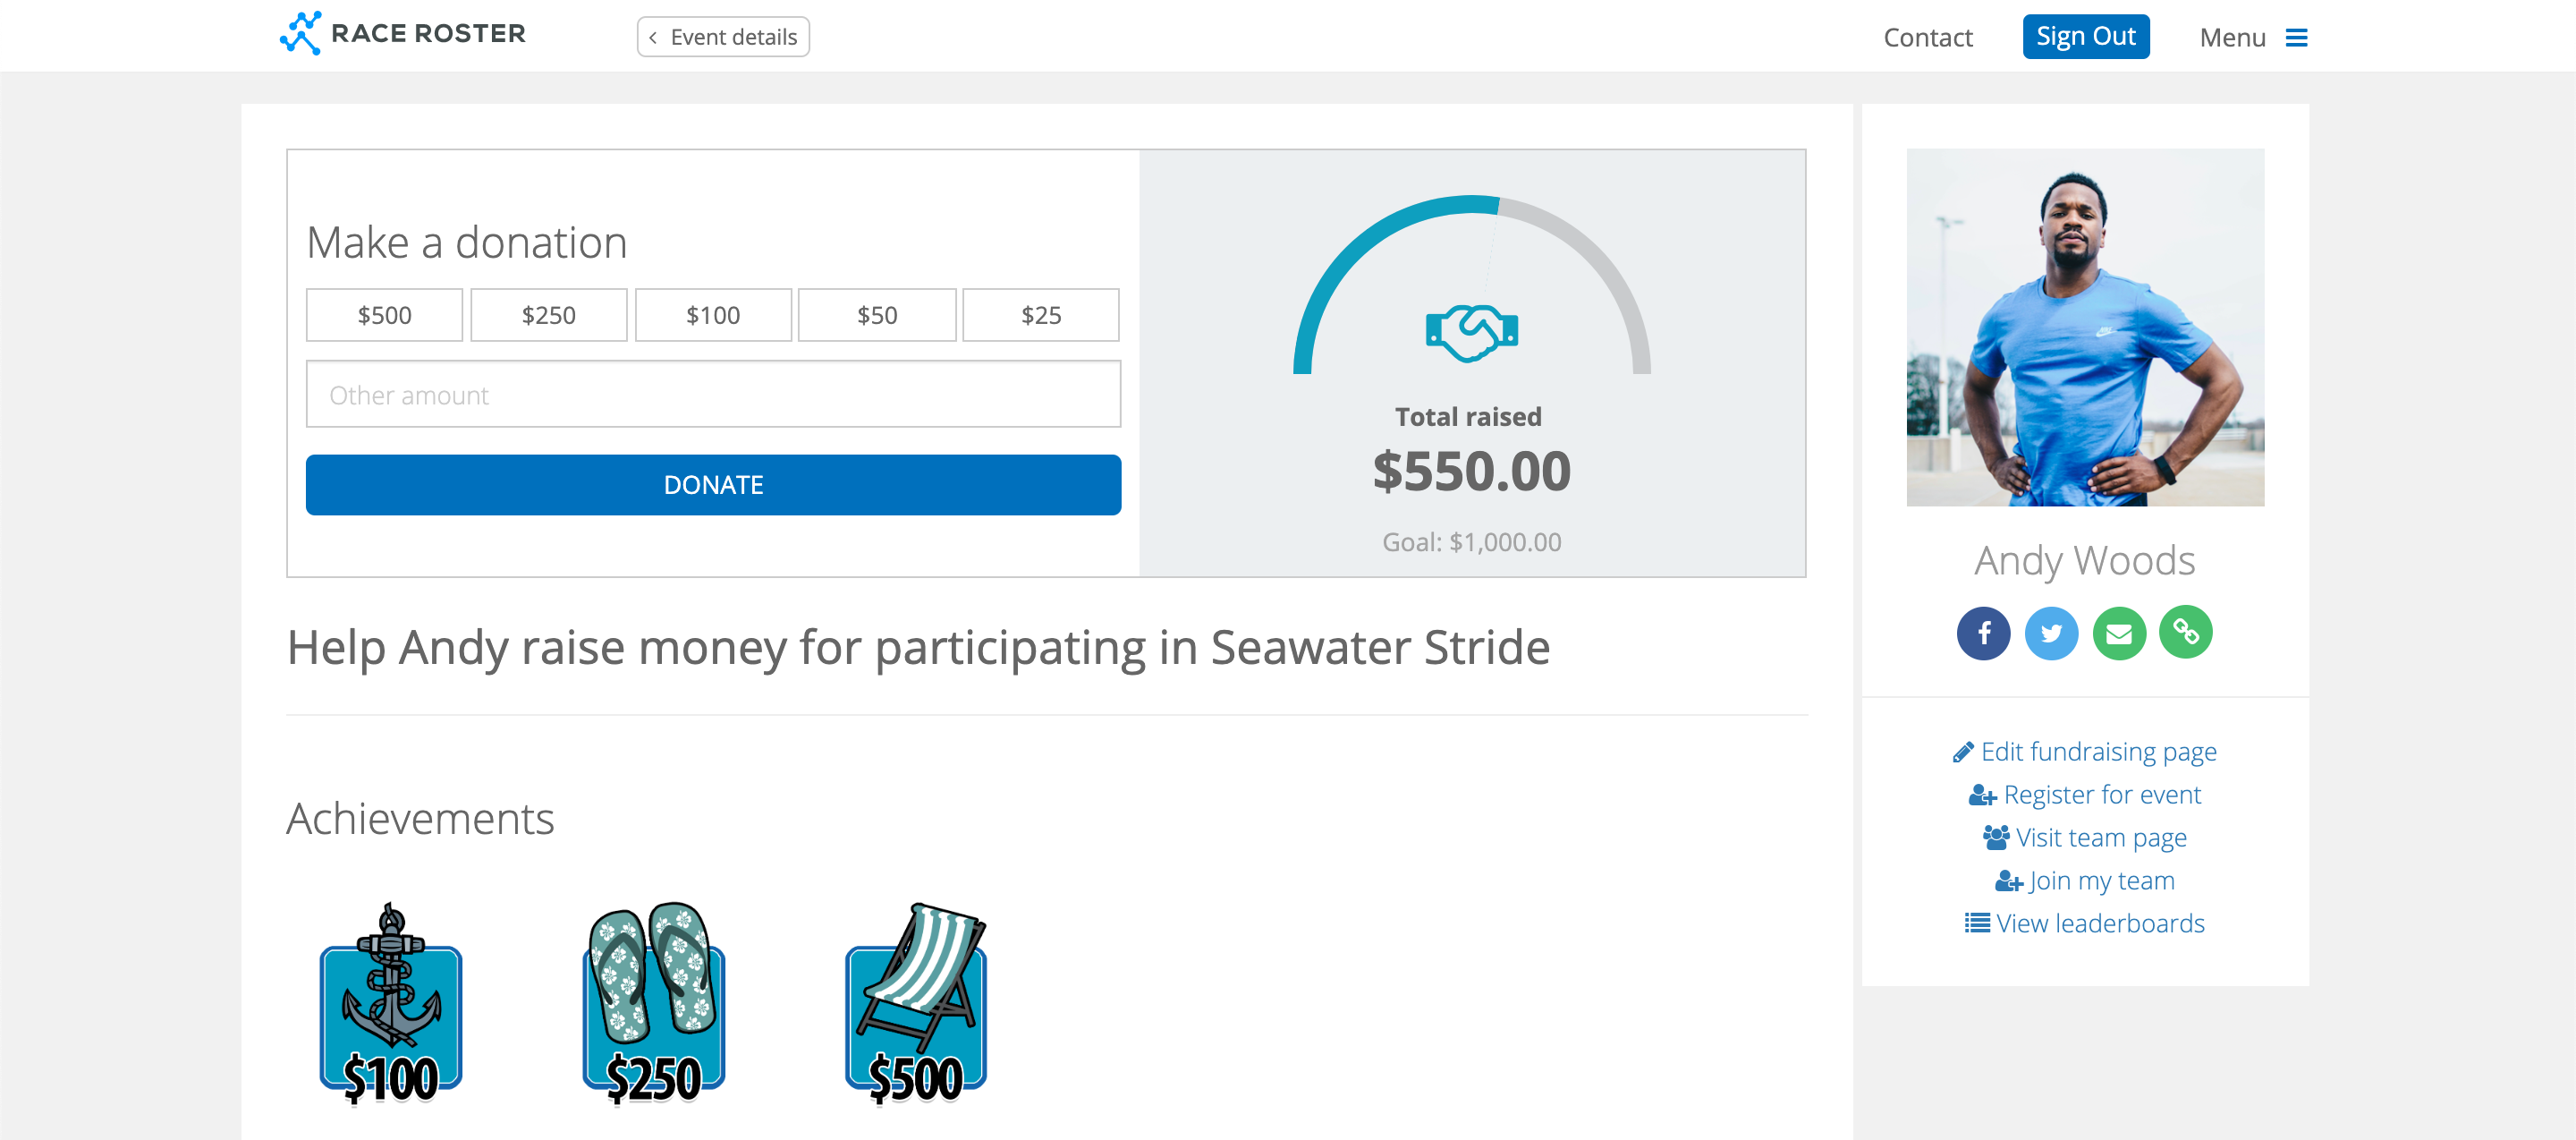Pick the $25 donation amount
2576x1140 pixels.
[x=1041, y=315]
